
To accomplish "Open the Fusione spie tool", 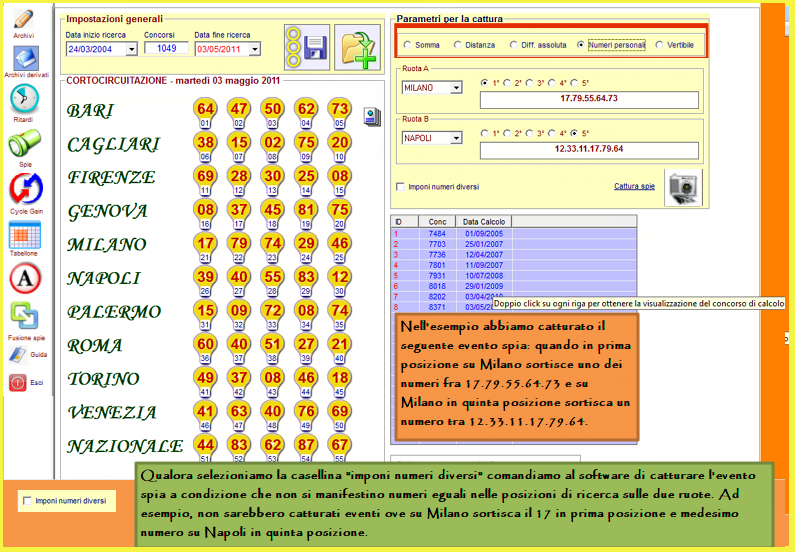I will pos(24,316).
